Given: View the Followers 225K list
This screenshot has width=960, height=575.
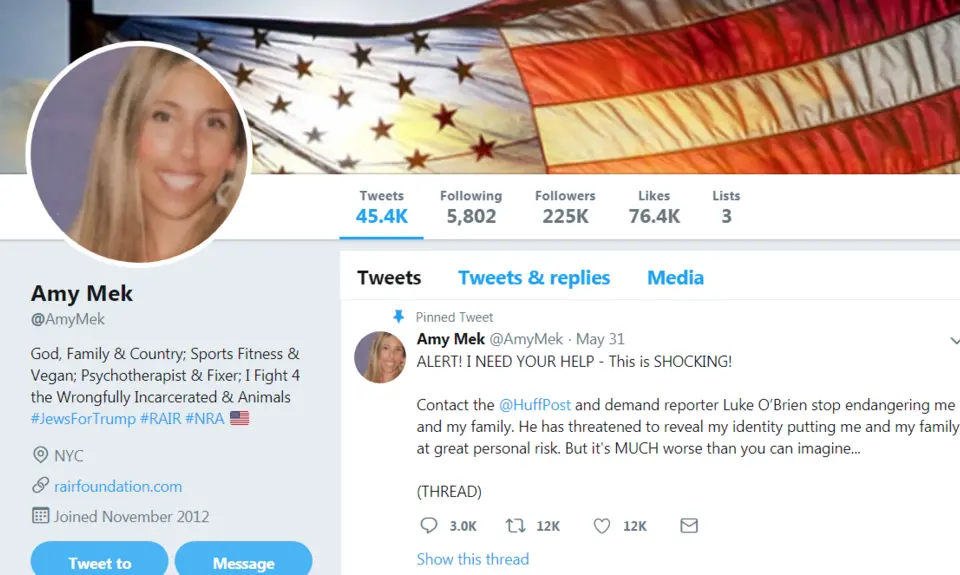Looking at the screenshot, I should click(x=565, y=208).
